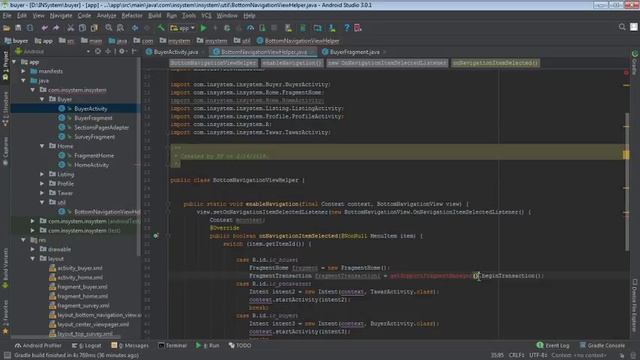This screenshot has height=360, width=640.
Task: Open the profiler gauge toolbar icon
Action: pyautogui.click(x=250, y=28)
